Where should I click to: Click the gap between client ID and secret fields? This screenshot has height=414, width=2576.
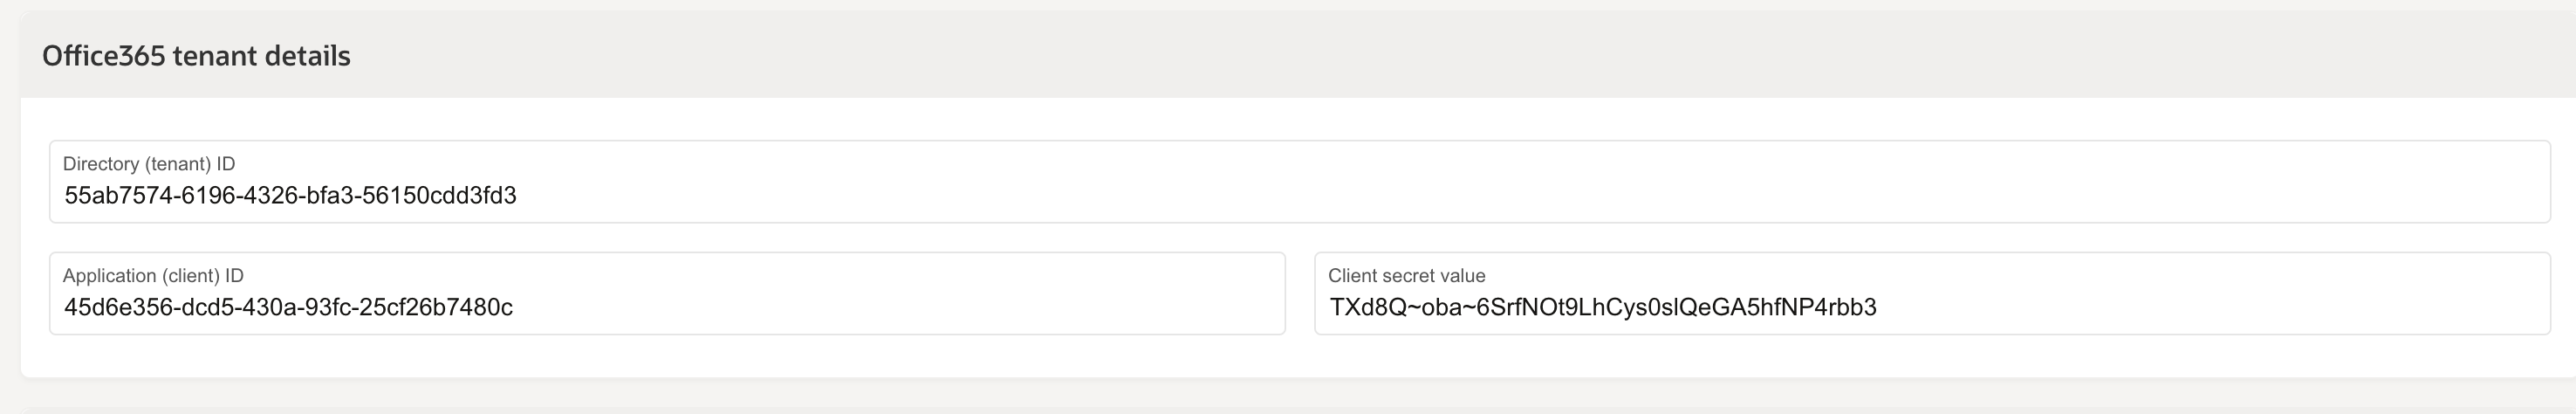pyautogui.click(x=1299, y=294)
